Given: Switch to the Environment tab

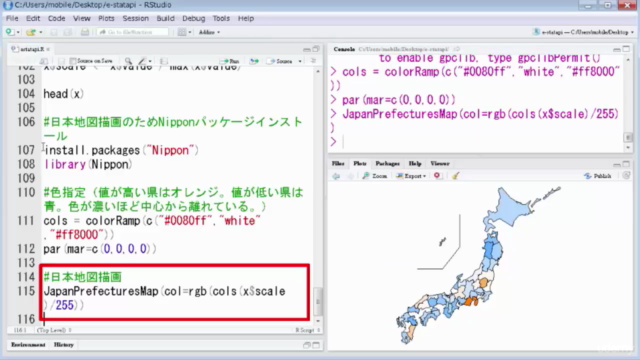Looking at the screenshot, I should click(28, 345).
